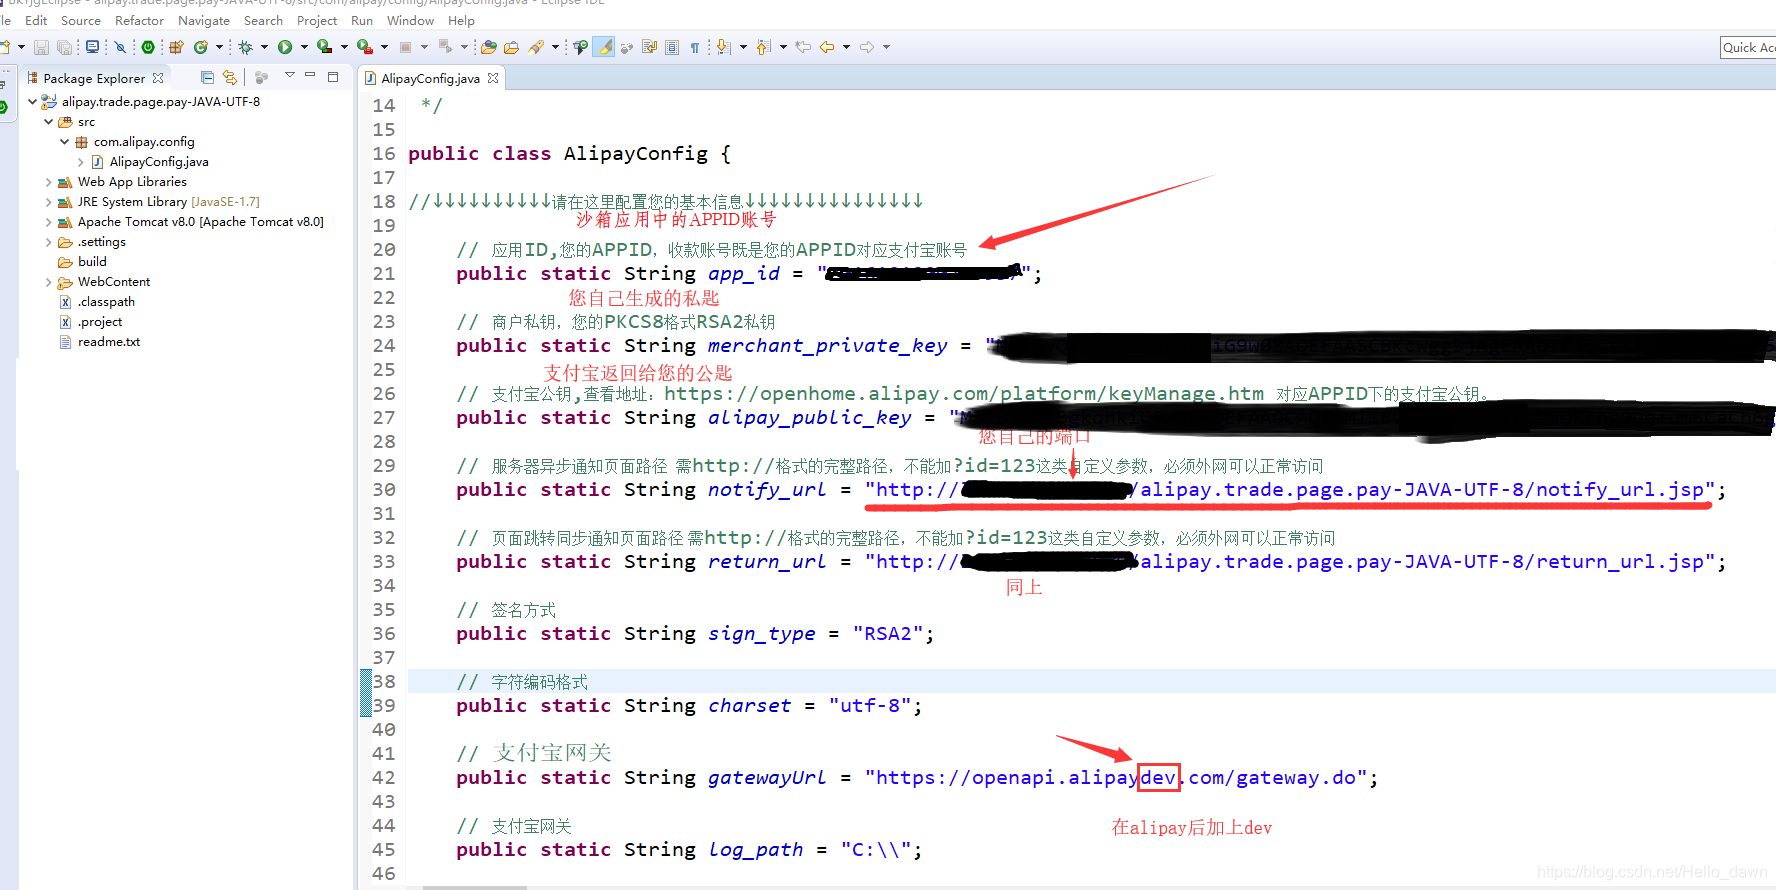
Task: Select the .project file
Action: (100, 322)
